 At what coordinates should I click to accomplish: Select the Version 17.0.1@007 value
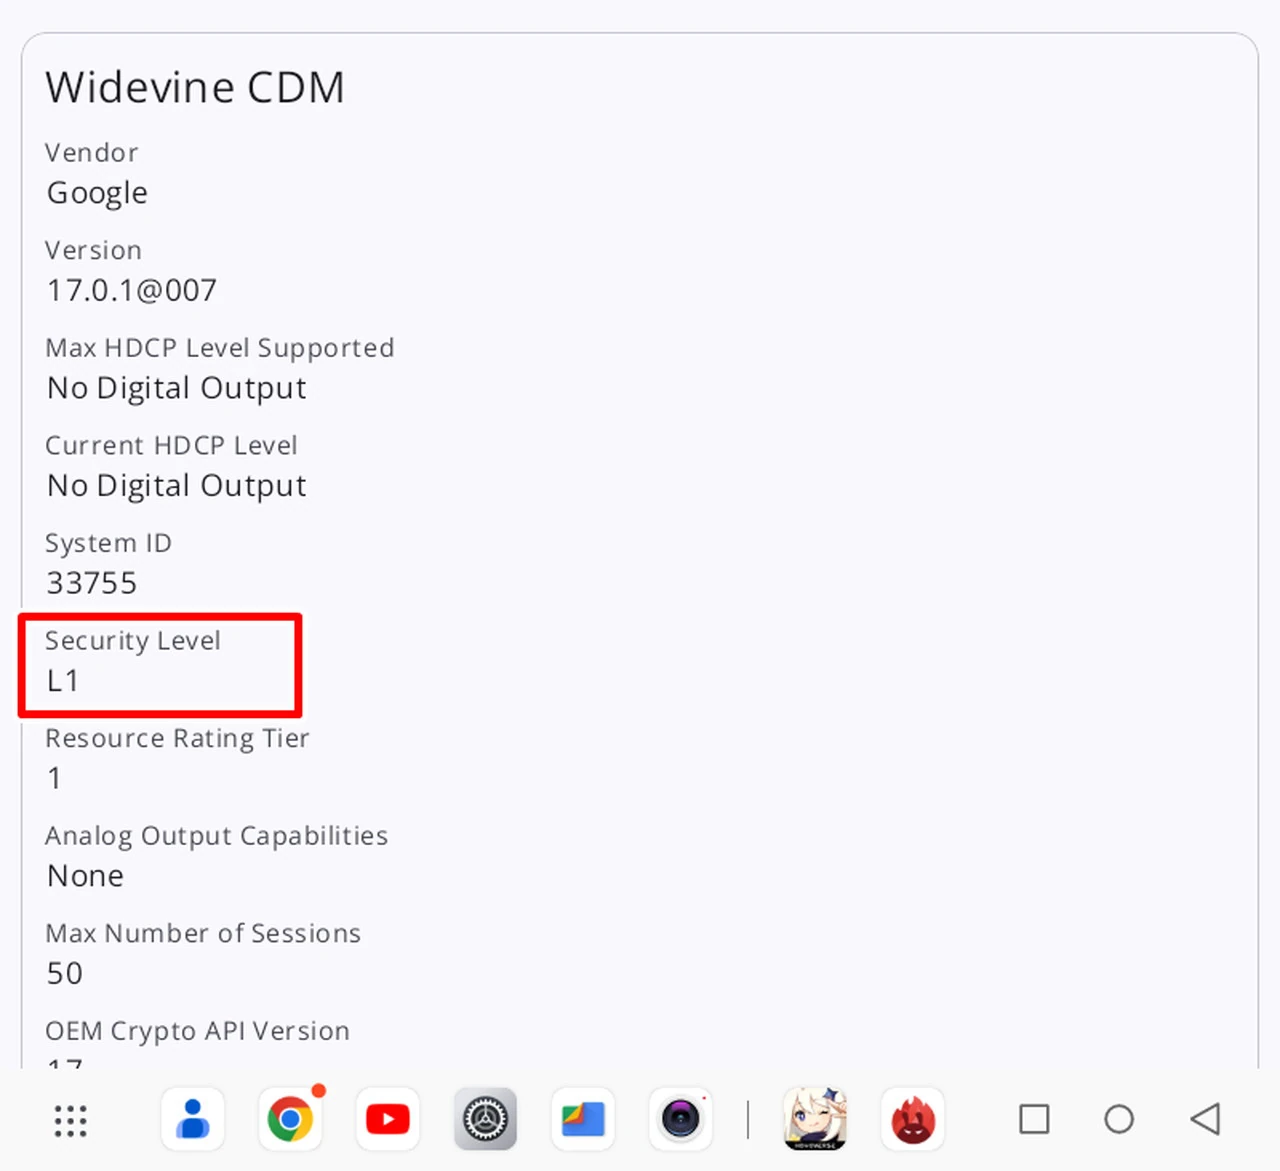click(x=132, y=291)
